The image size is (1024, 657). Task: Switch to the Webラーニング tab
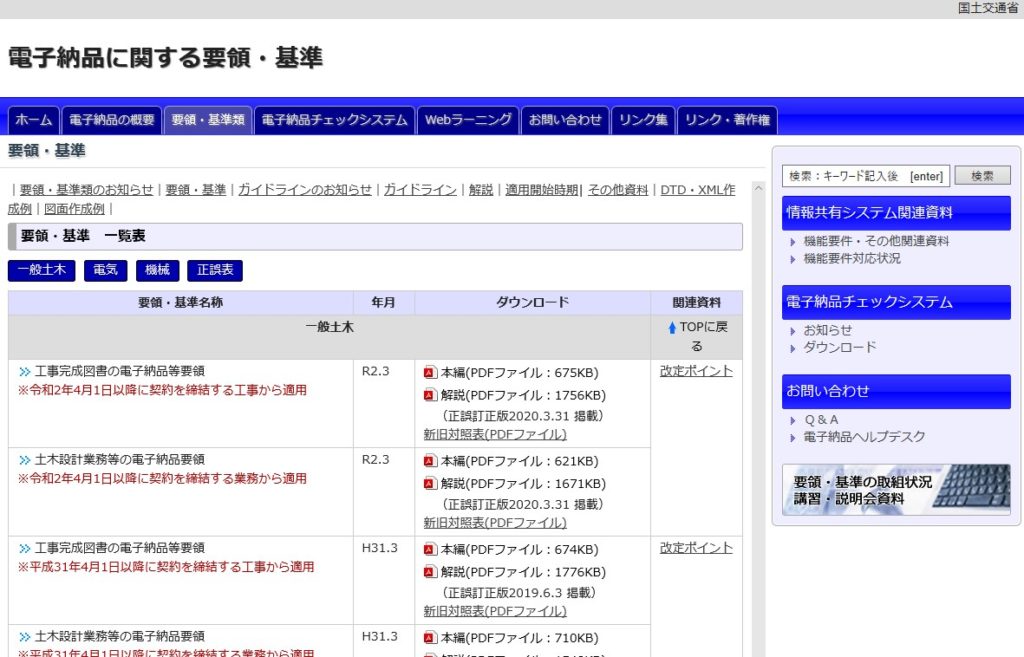point(468,120)
